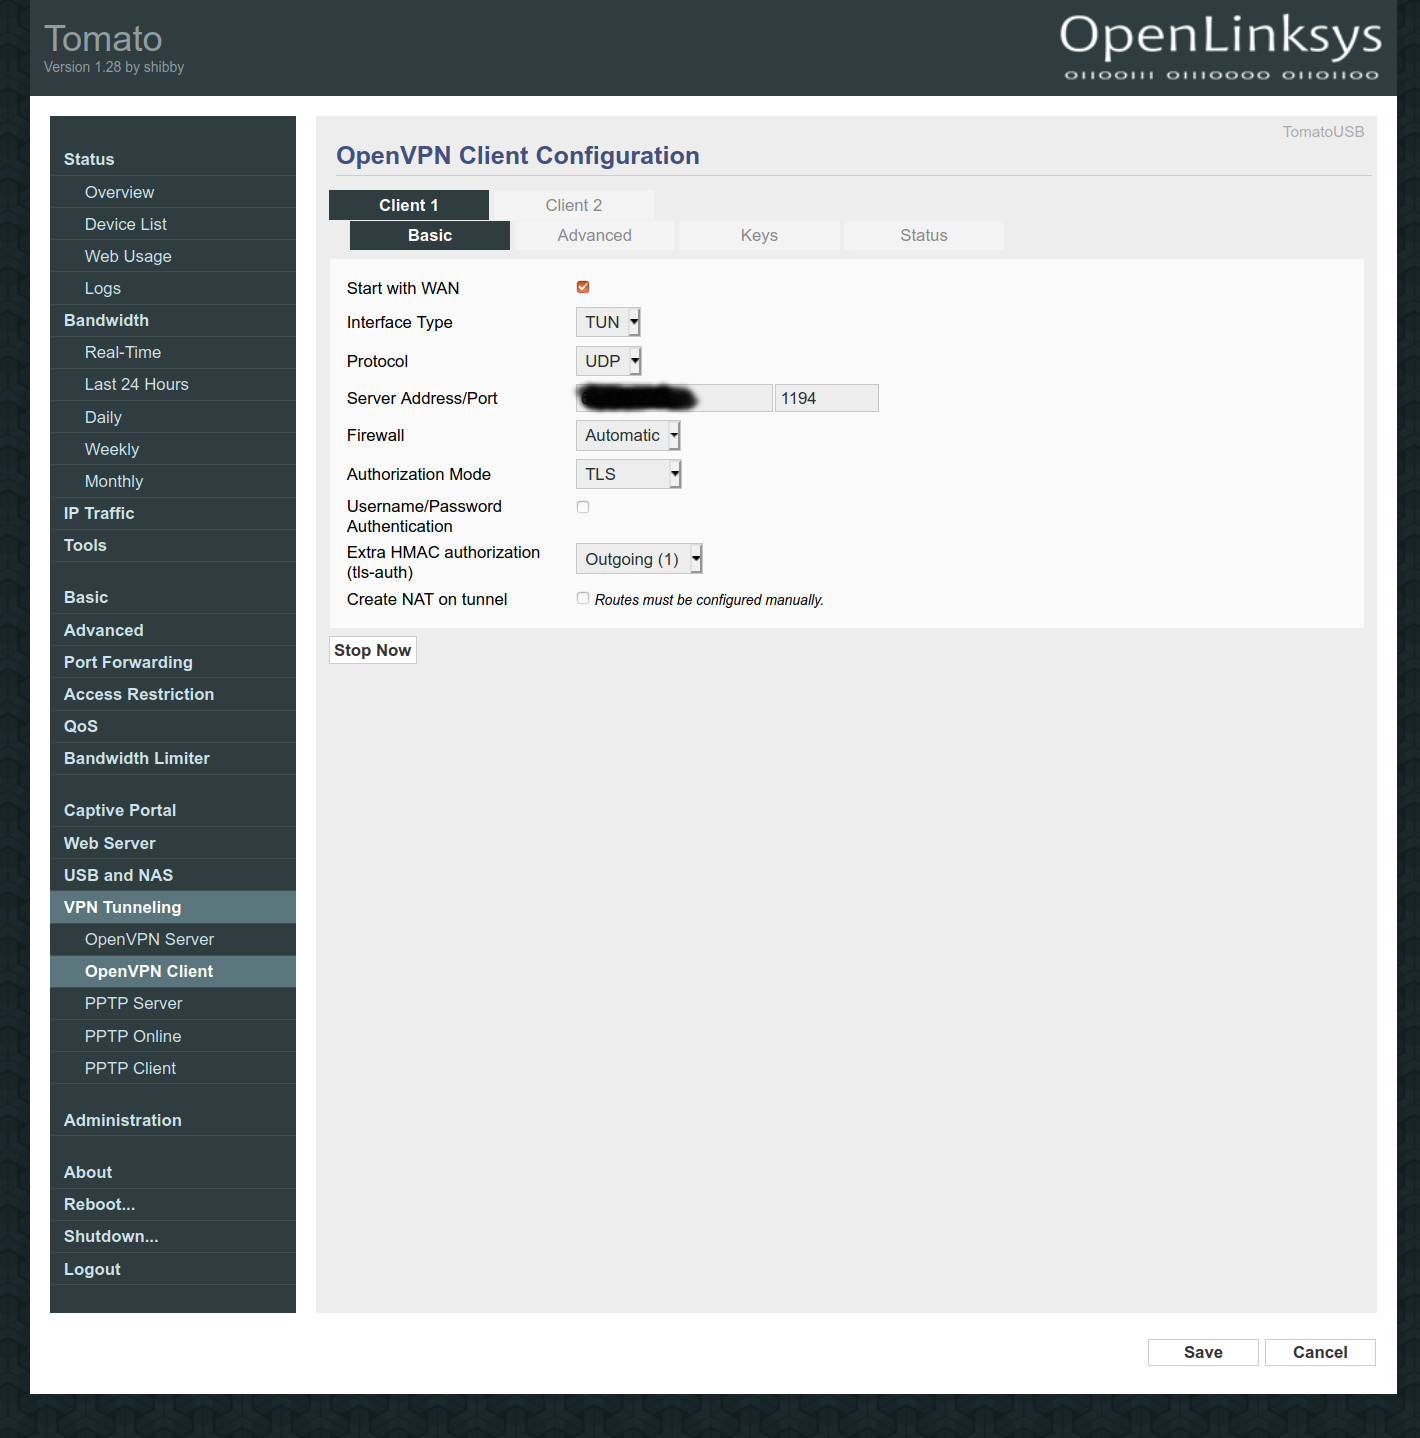Check Create NAT on tunnel
1420x1438 pixels.
click(583, 598)
